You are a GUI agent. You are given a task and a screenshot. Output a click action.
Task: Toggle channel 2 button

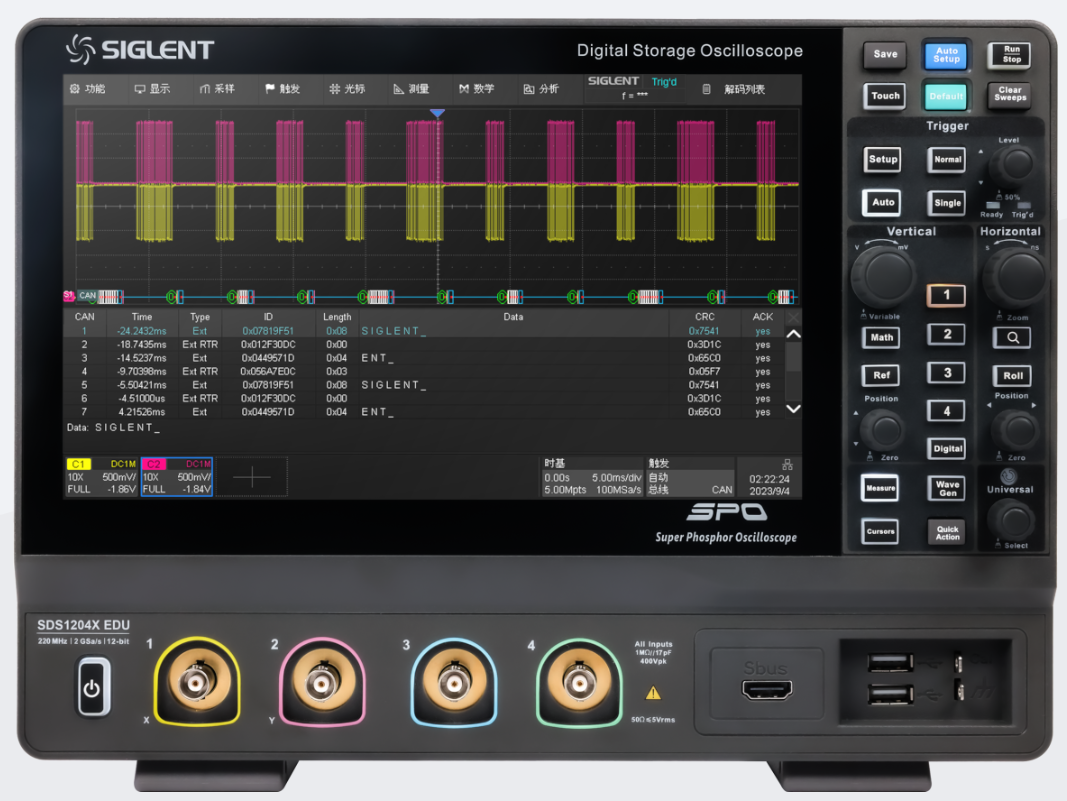(947, 334)
